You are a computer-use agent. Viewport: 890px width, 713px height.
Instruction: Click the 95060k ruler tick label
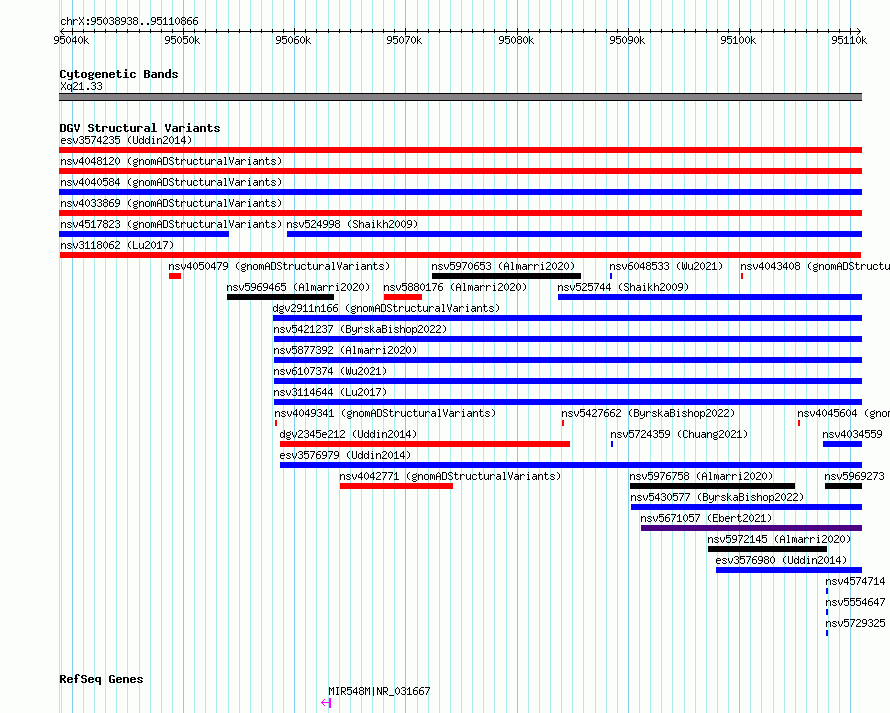(x=293, y=40)
